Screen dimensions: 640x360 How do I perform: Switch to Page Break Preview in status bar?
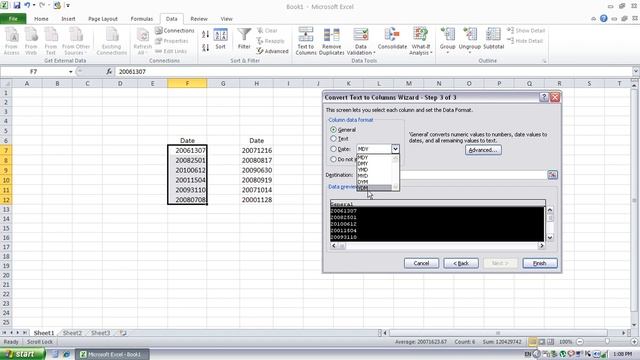point(551,342)
